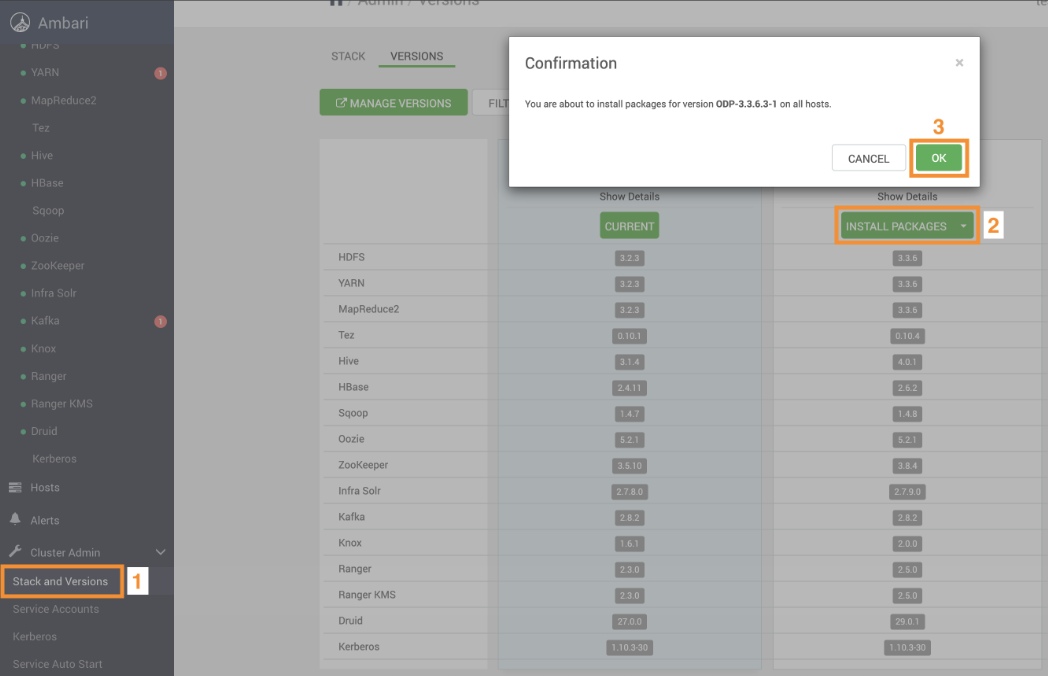Open the Hosts icon in sidebar
This screenshot has height=676, width=1048.
[x=15, y=488]
